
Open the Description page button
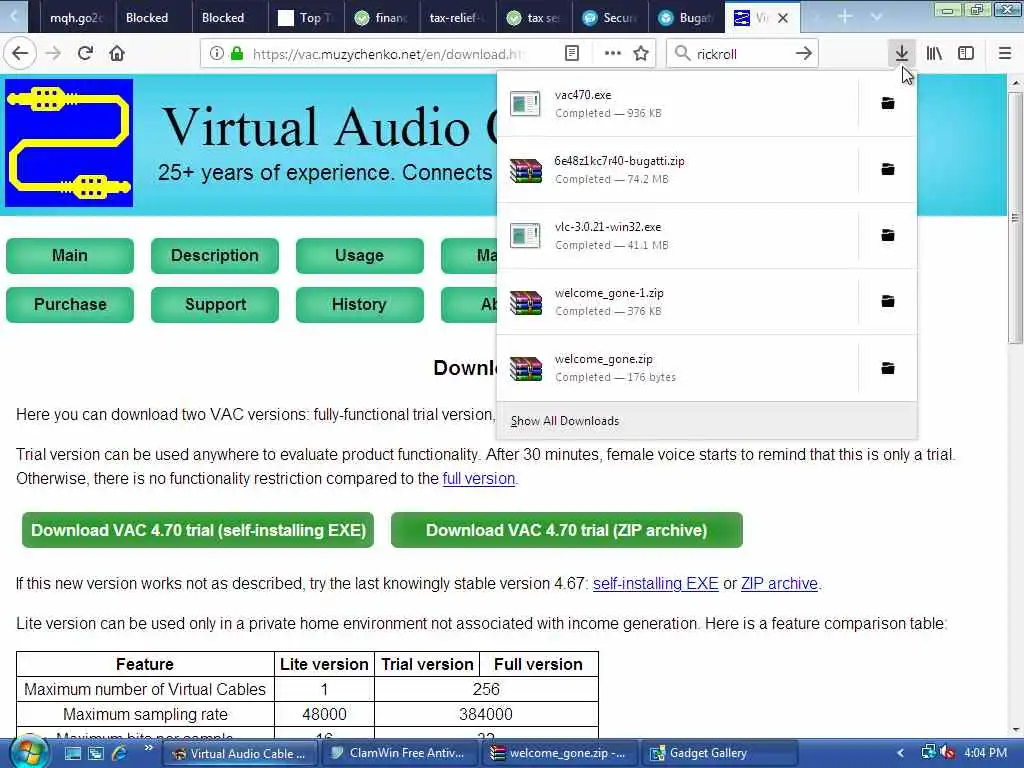pos(215,255)
